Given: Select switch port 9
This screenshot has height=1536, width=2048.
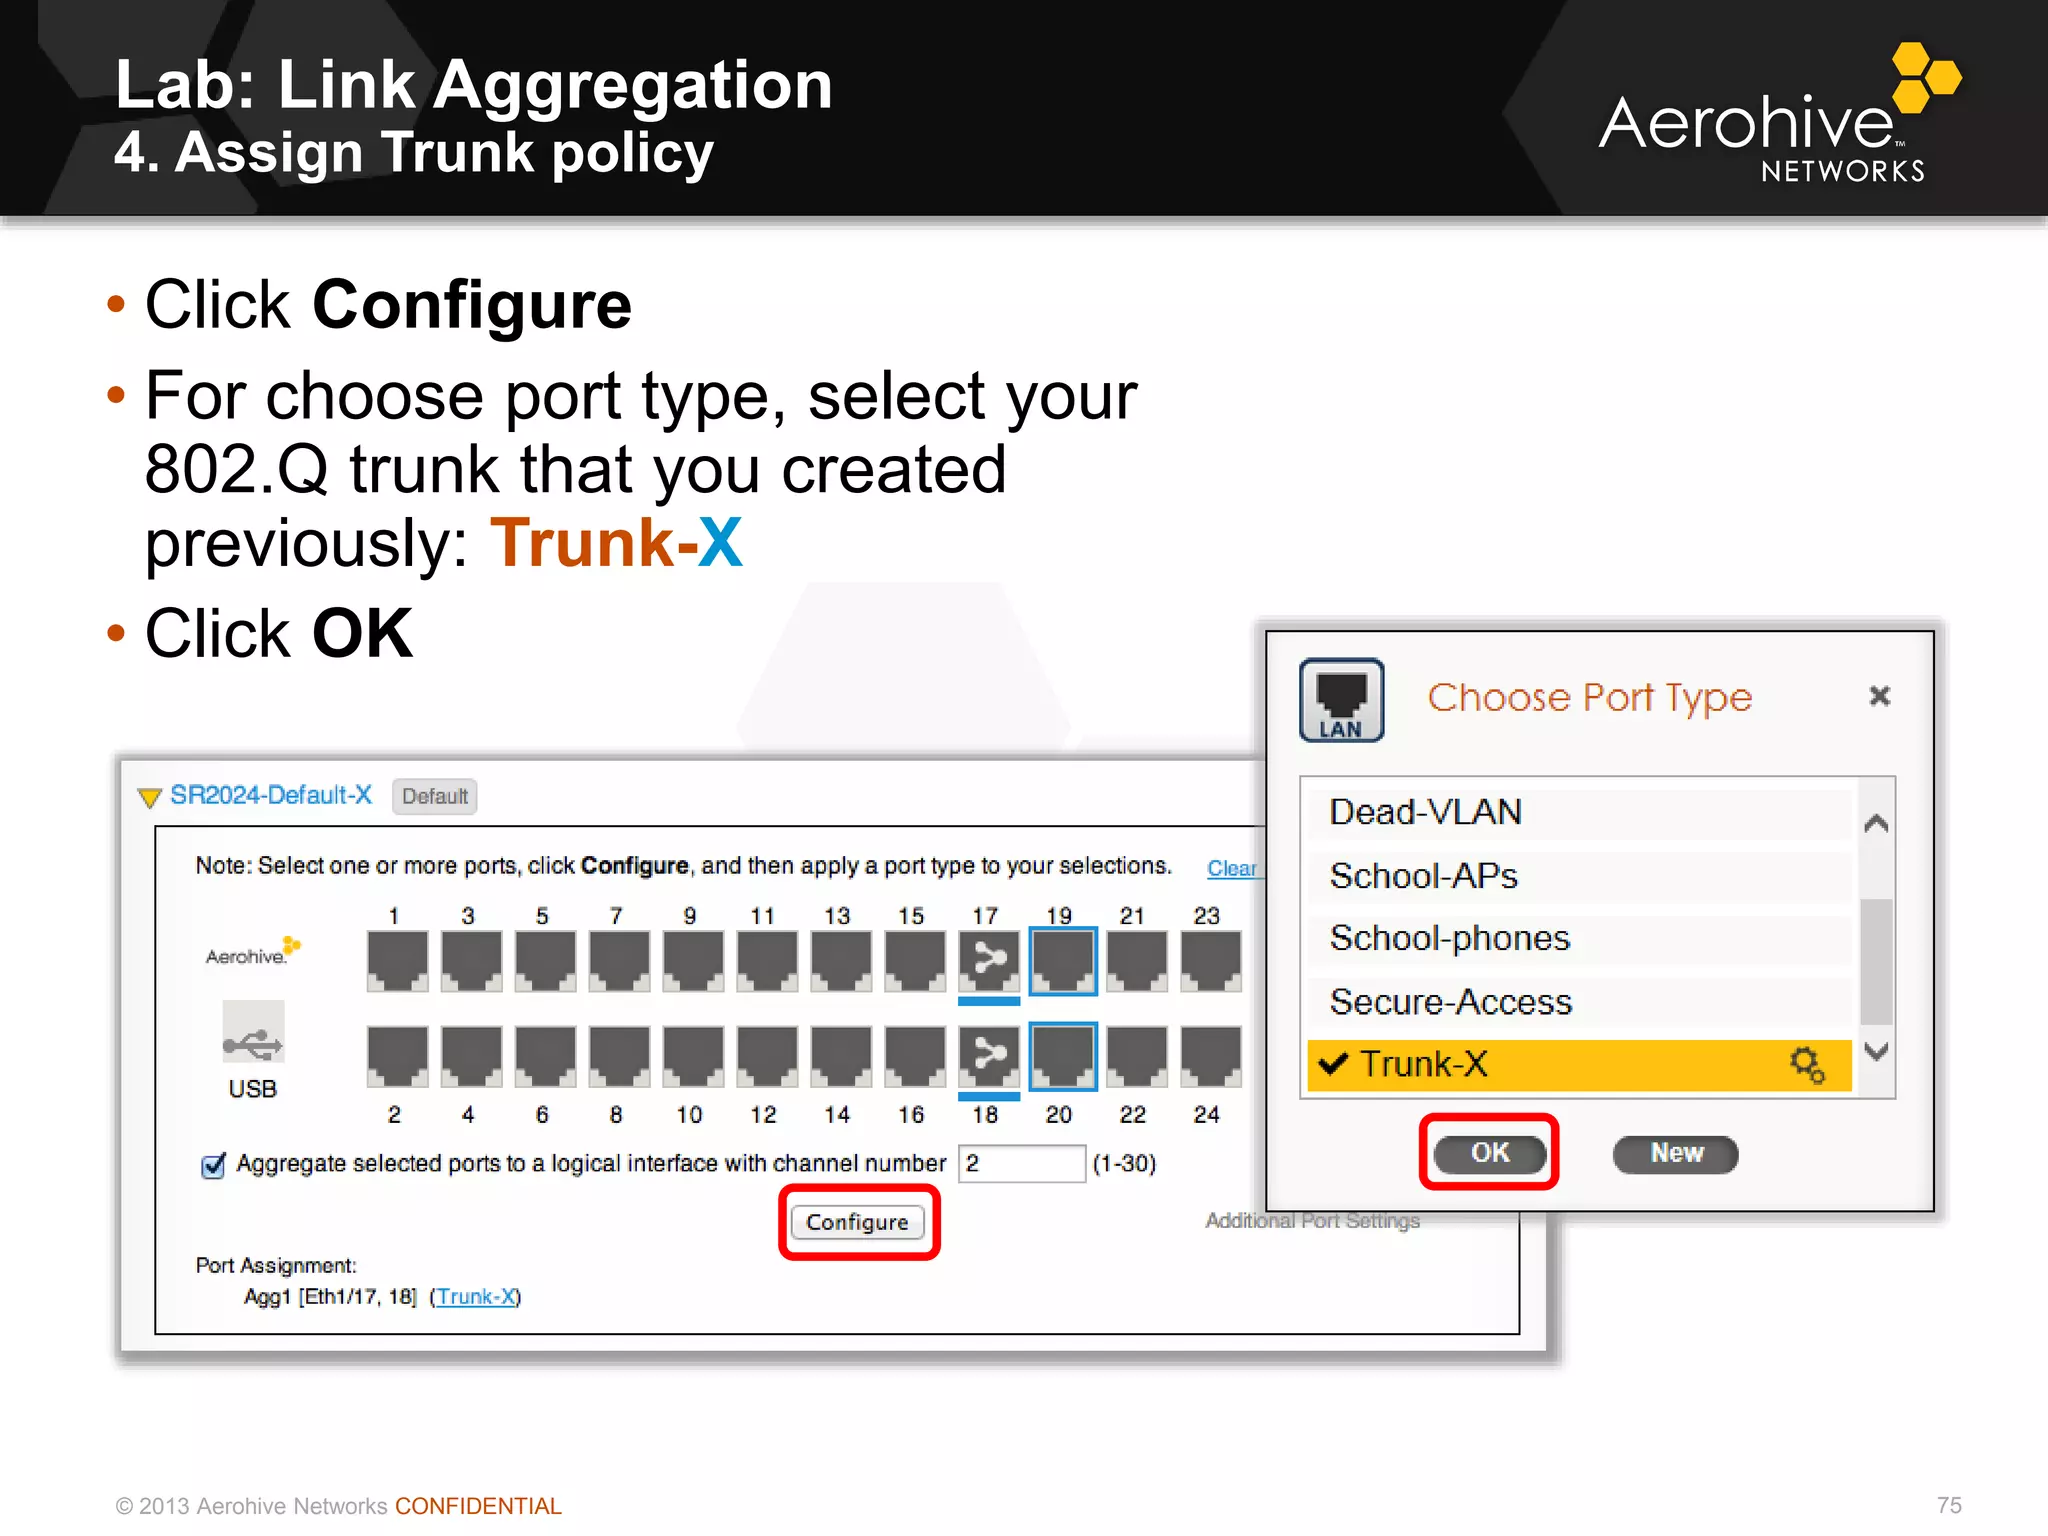Looking at the screenshot, I should click(693, 960).
